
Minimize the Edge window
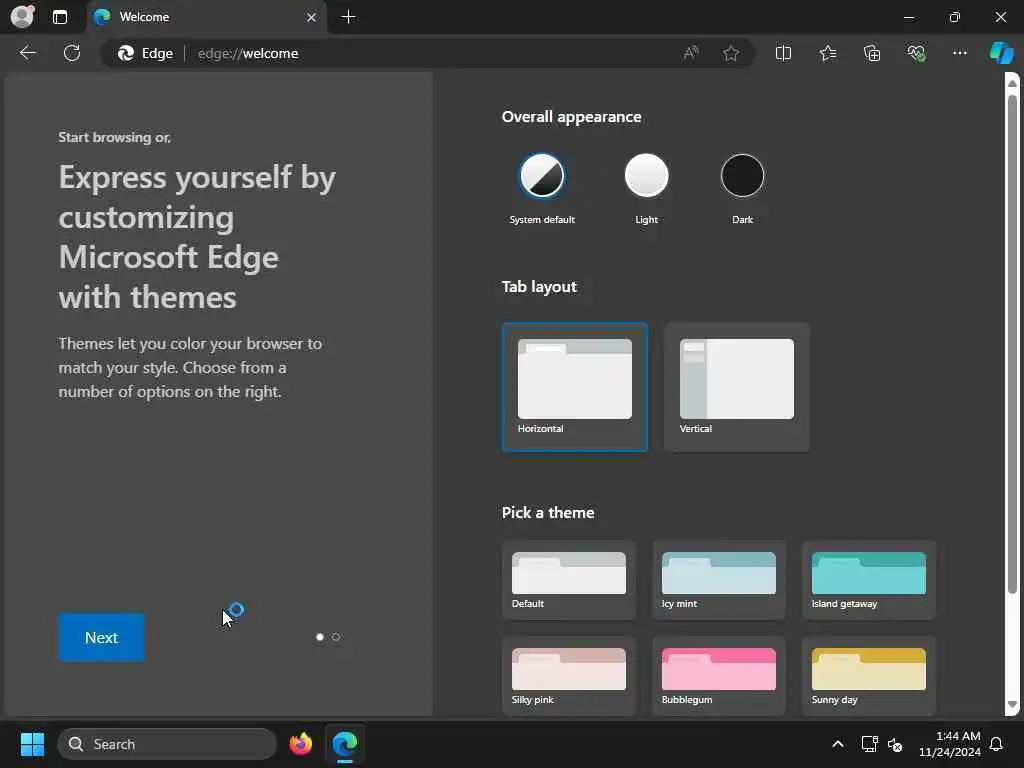click(x=908, y=17)
